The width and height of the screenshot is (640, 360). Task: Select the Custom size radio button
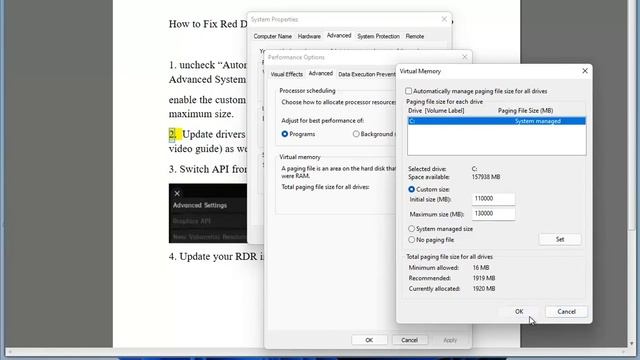tap(411, 189)
